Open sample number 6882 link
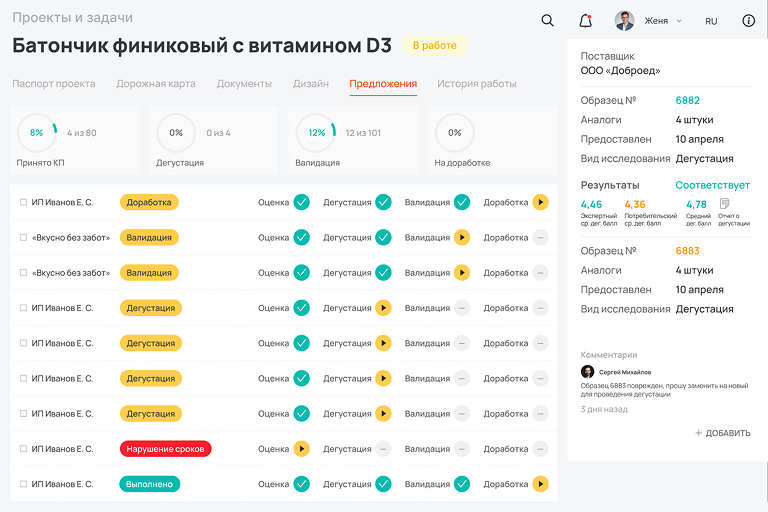768x512 pixels. point(687,101)
